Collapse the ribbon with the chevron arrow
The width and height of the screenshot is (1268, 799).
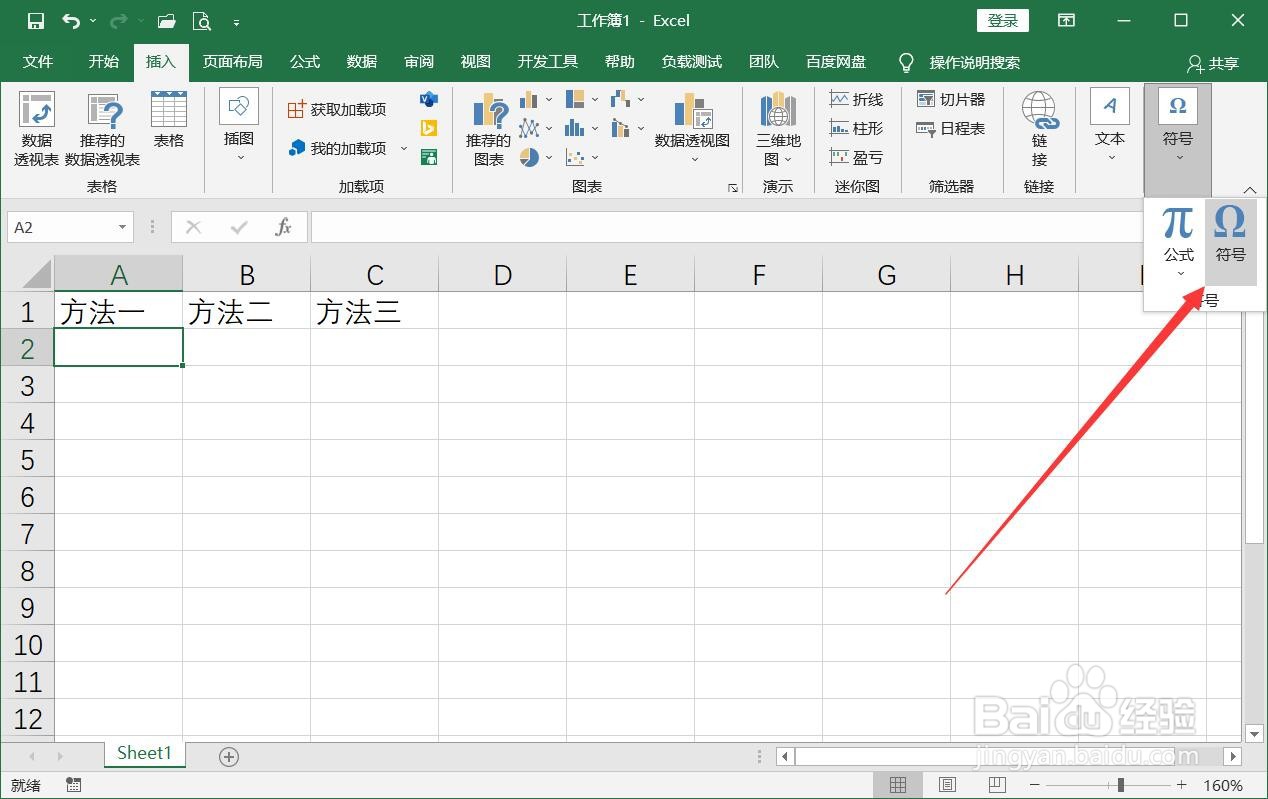tap(1249, 189)
